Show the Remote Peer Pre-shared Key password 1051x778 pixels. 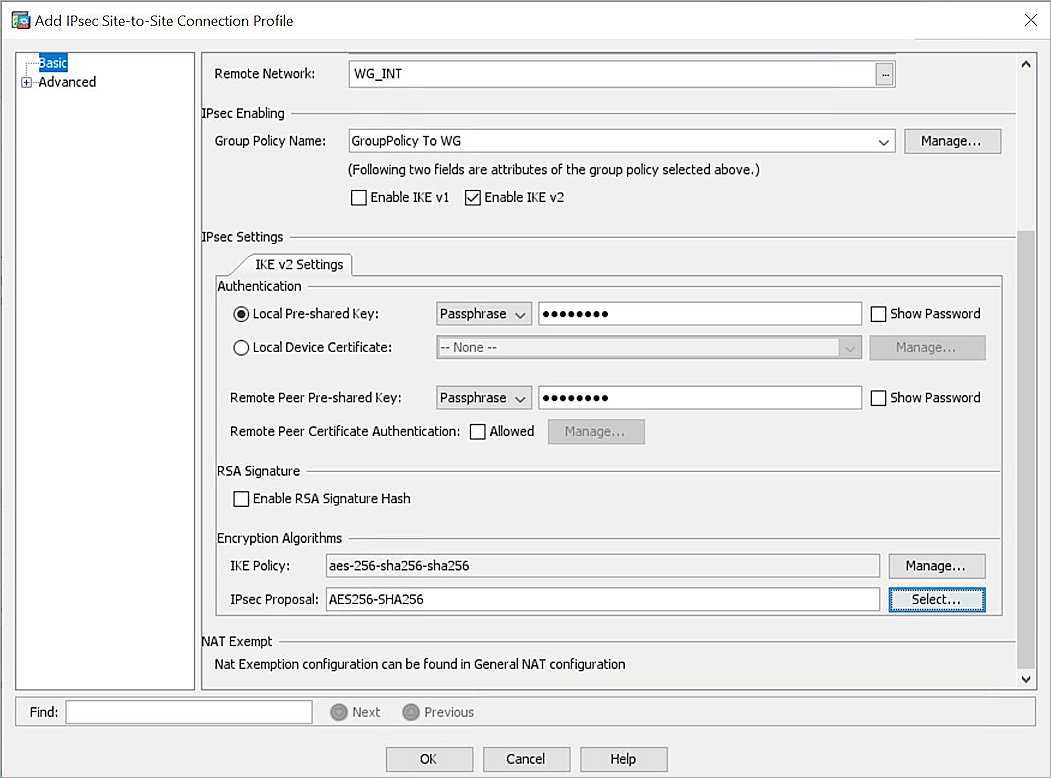878,397
